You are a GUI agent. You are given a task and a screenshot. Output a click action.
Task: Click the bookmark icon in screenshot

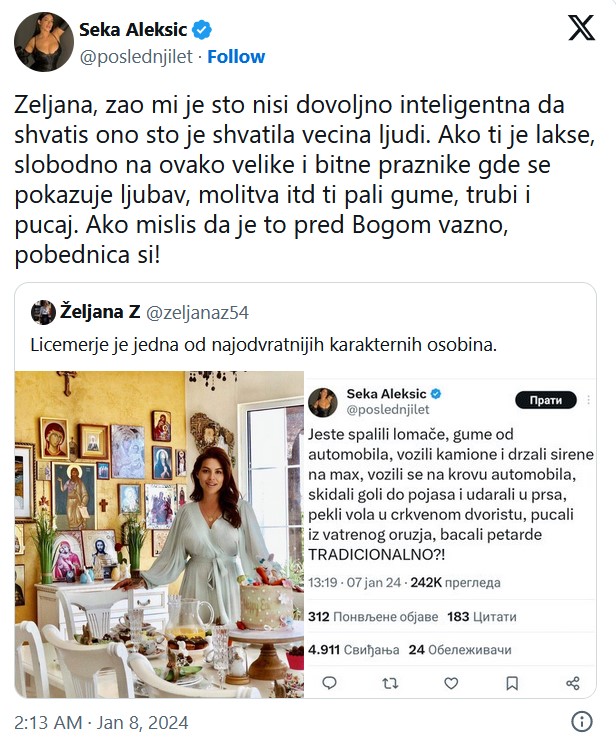512,682
